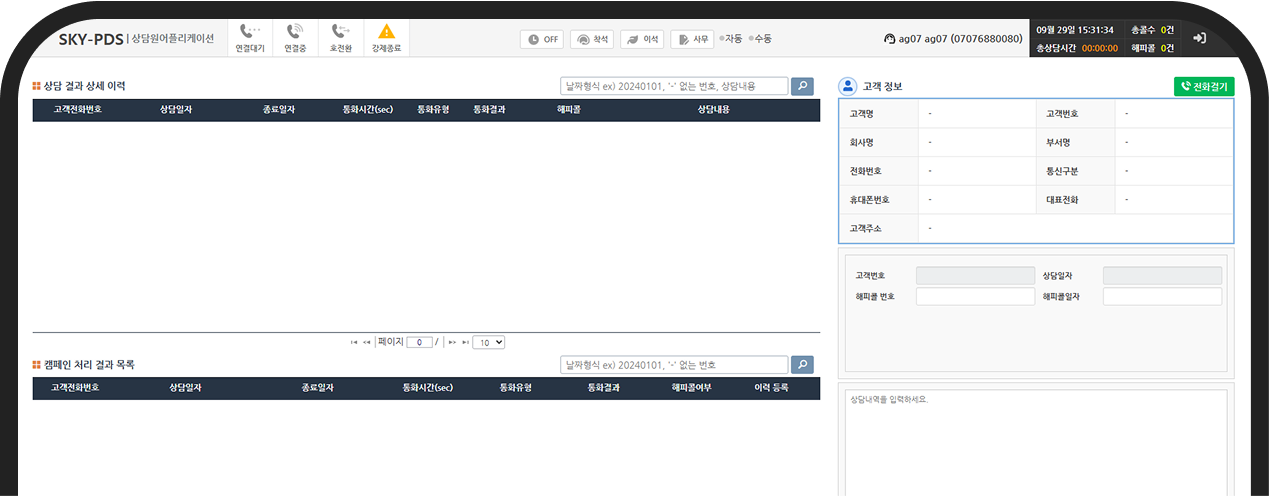Click the green 전화걸기 button
Viewport: 1269px width, 496px height.
1204,87
